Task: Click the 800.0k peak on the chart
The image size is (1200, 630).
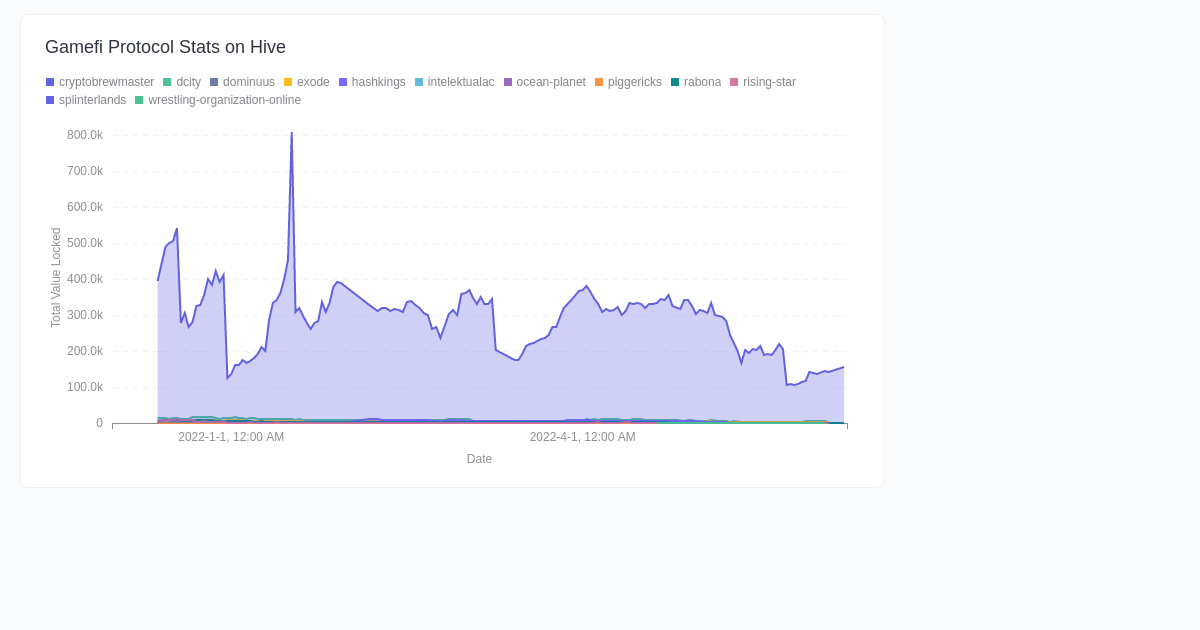Action: point(291,132)
